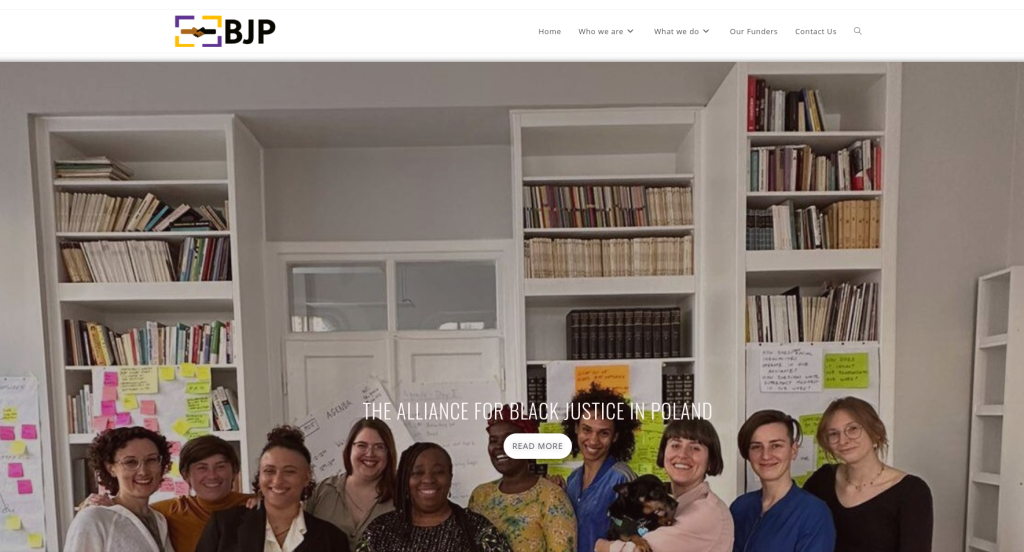Open the What we do menu
This screenshot has height=552, width=1024.
pyautogui.click(x=676, y=31)
